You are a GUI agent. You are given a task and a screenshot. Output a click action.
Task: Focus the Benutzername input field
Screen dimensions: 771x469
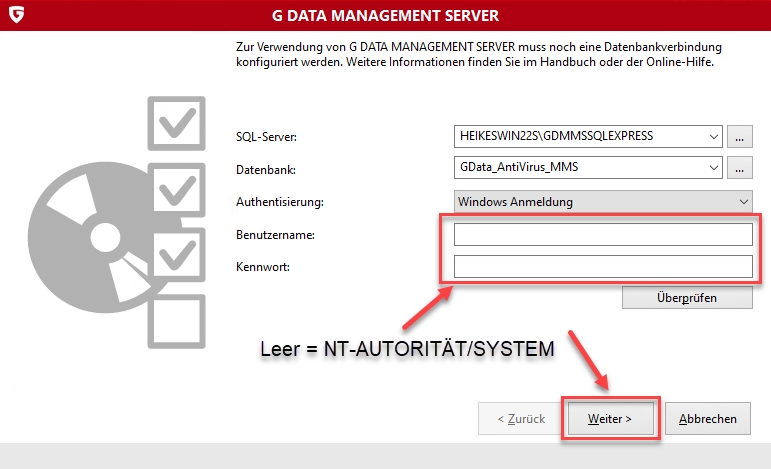[x=603, y=234]
